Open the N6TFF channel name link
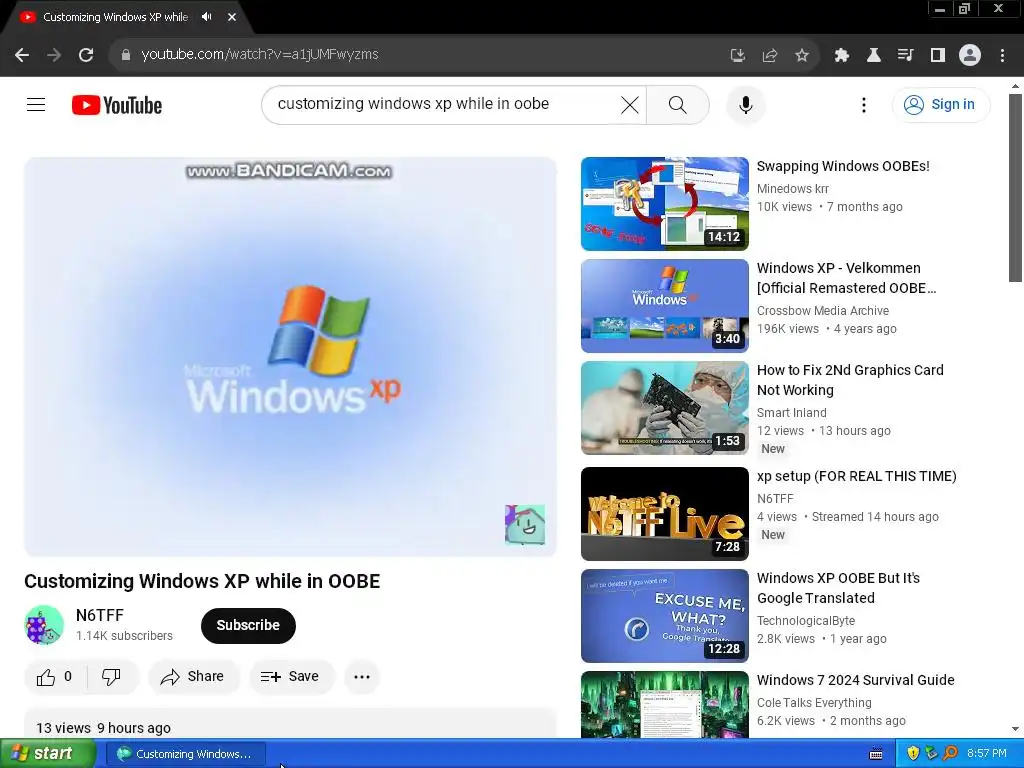This screenshot has width=1024, height=768. click(99, 615)
